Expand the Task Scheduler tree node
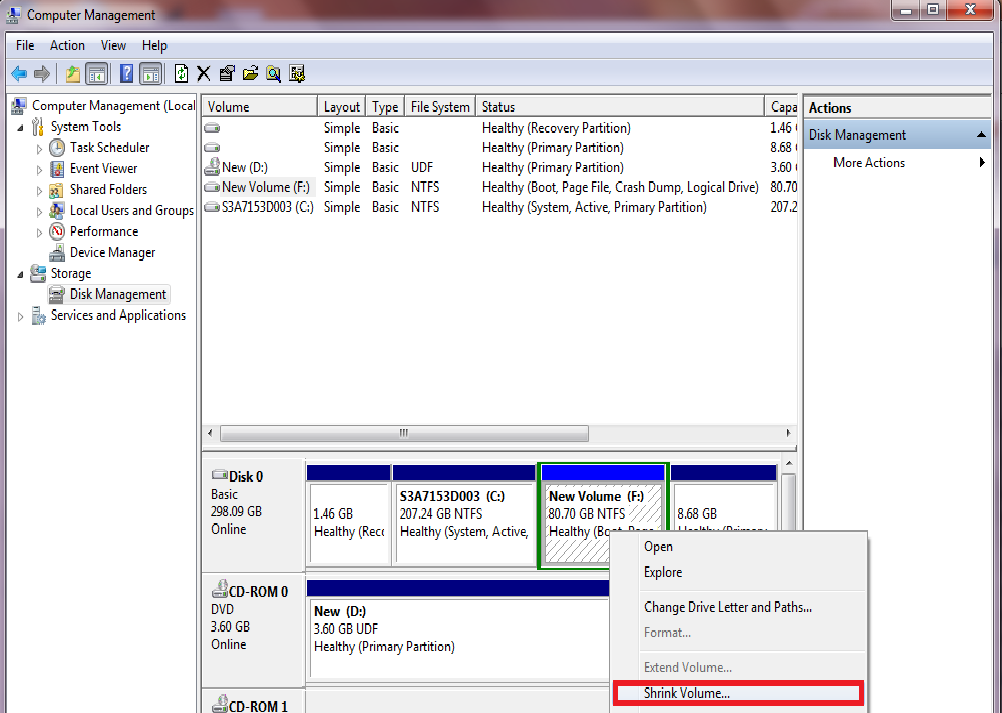The image size is (1002, 713). click(40, 148)
